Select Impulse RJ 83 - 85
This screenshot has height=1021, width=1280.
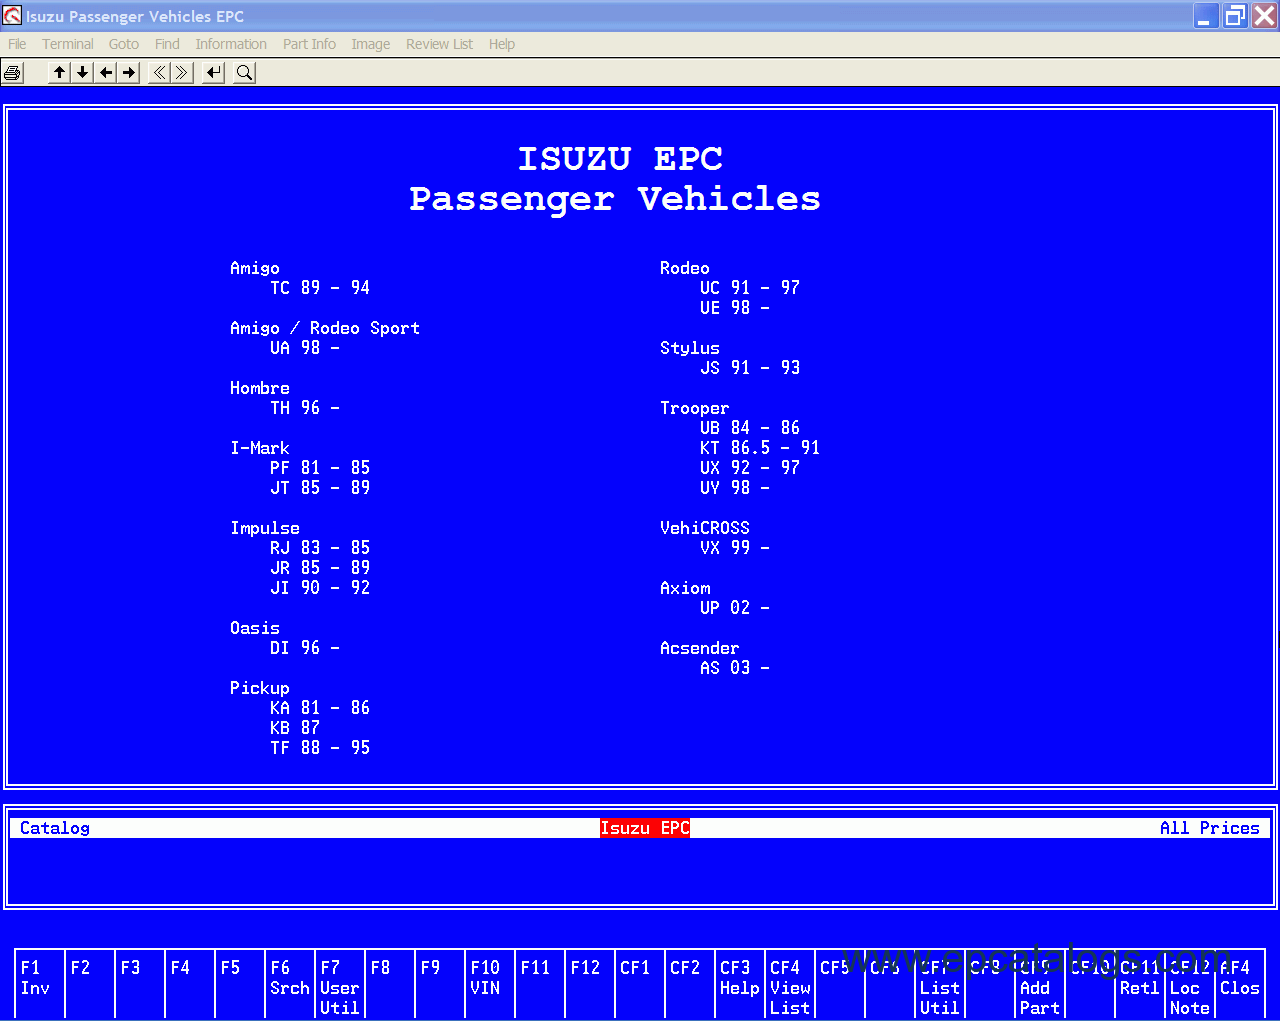point(320,548)
